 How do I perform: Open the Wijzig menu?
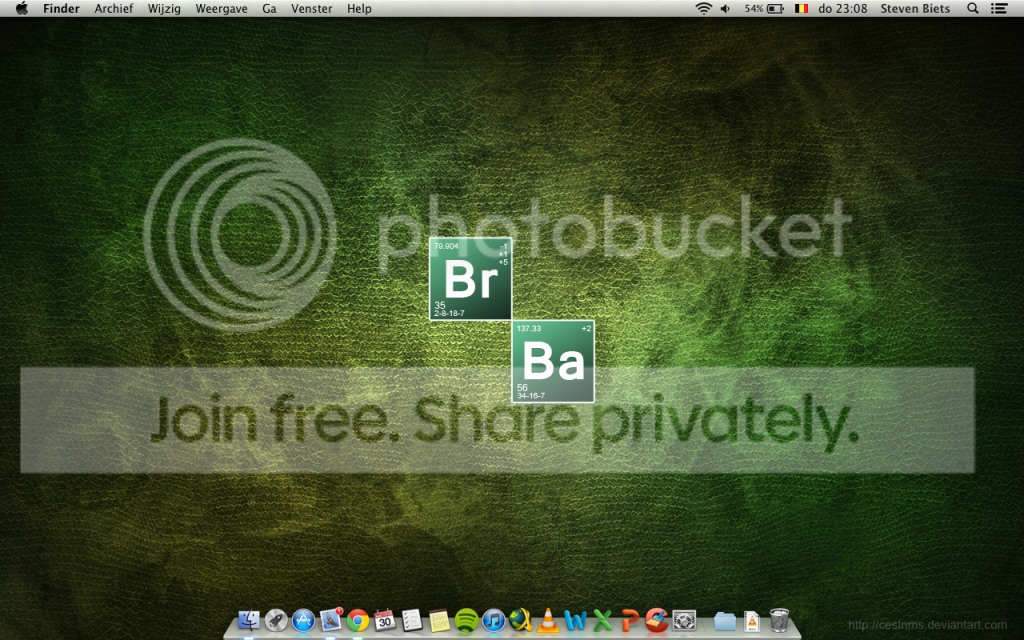pyautogui.click(x=164, y=8)
